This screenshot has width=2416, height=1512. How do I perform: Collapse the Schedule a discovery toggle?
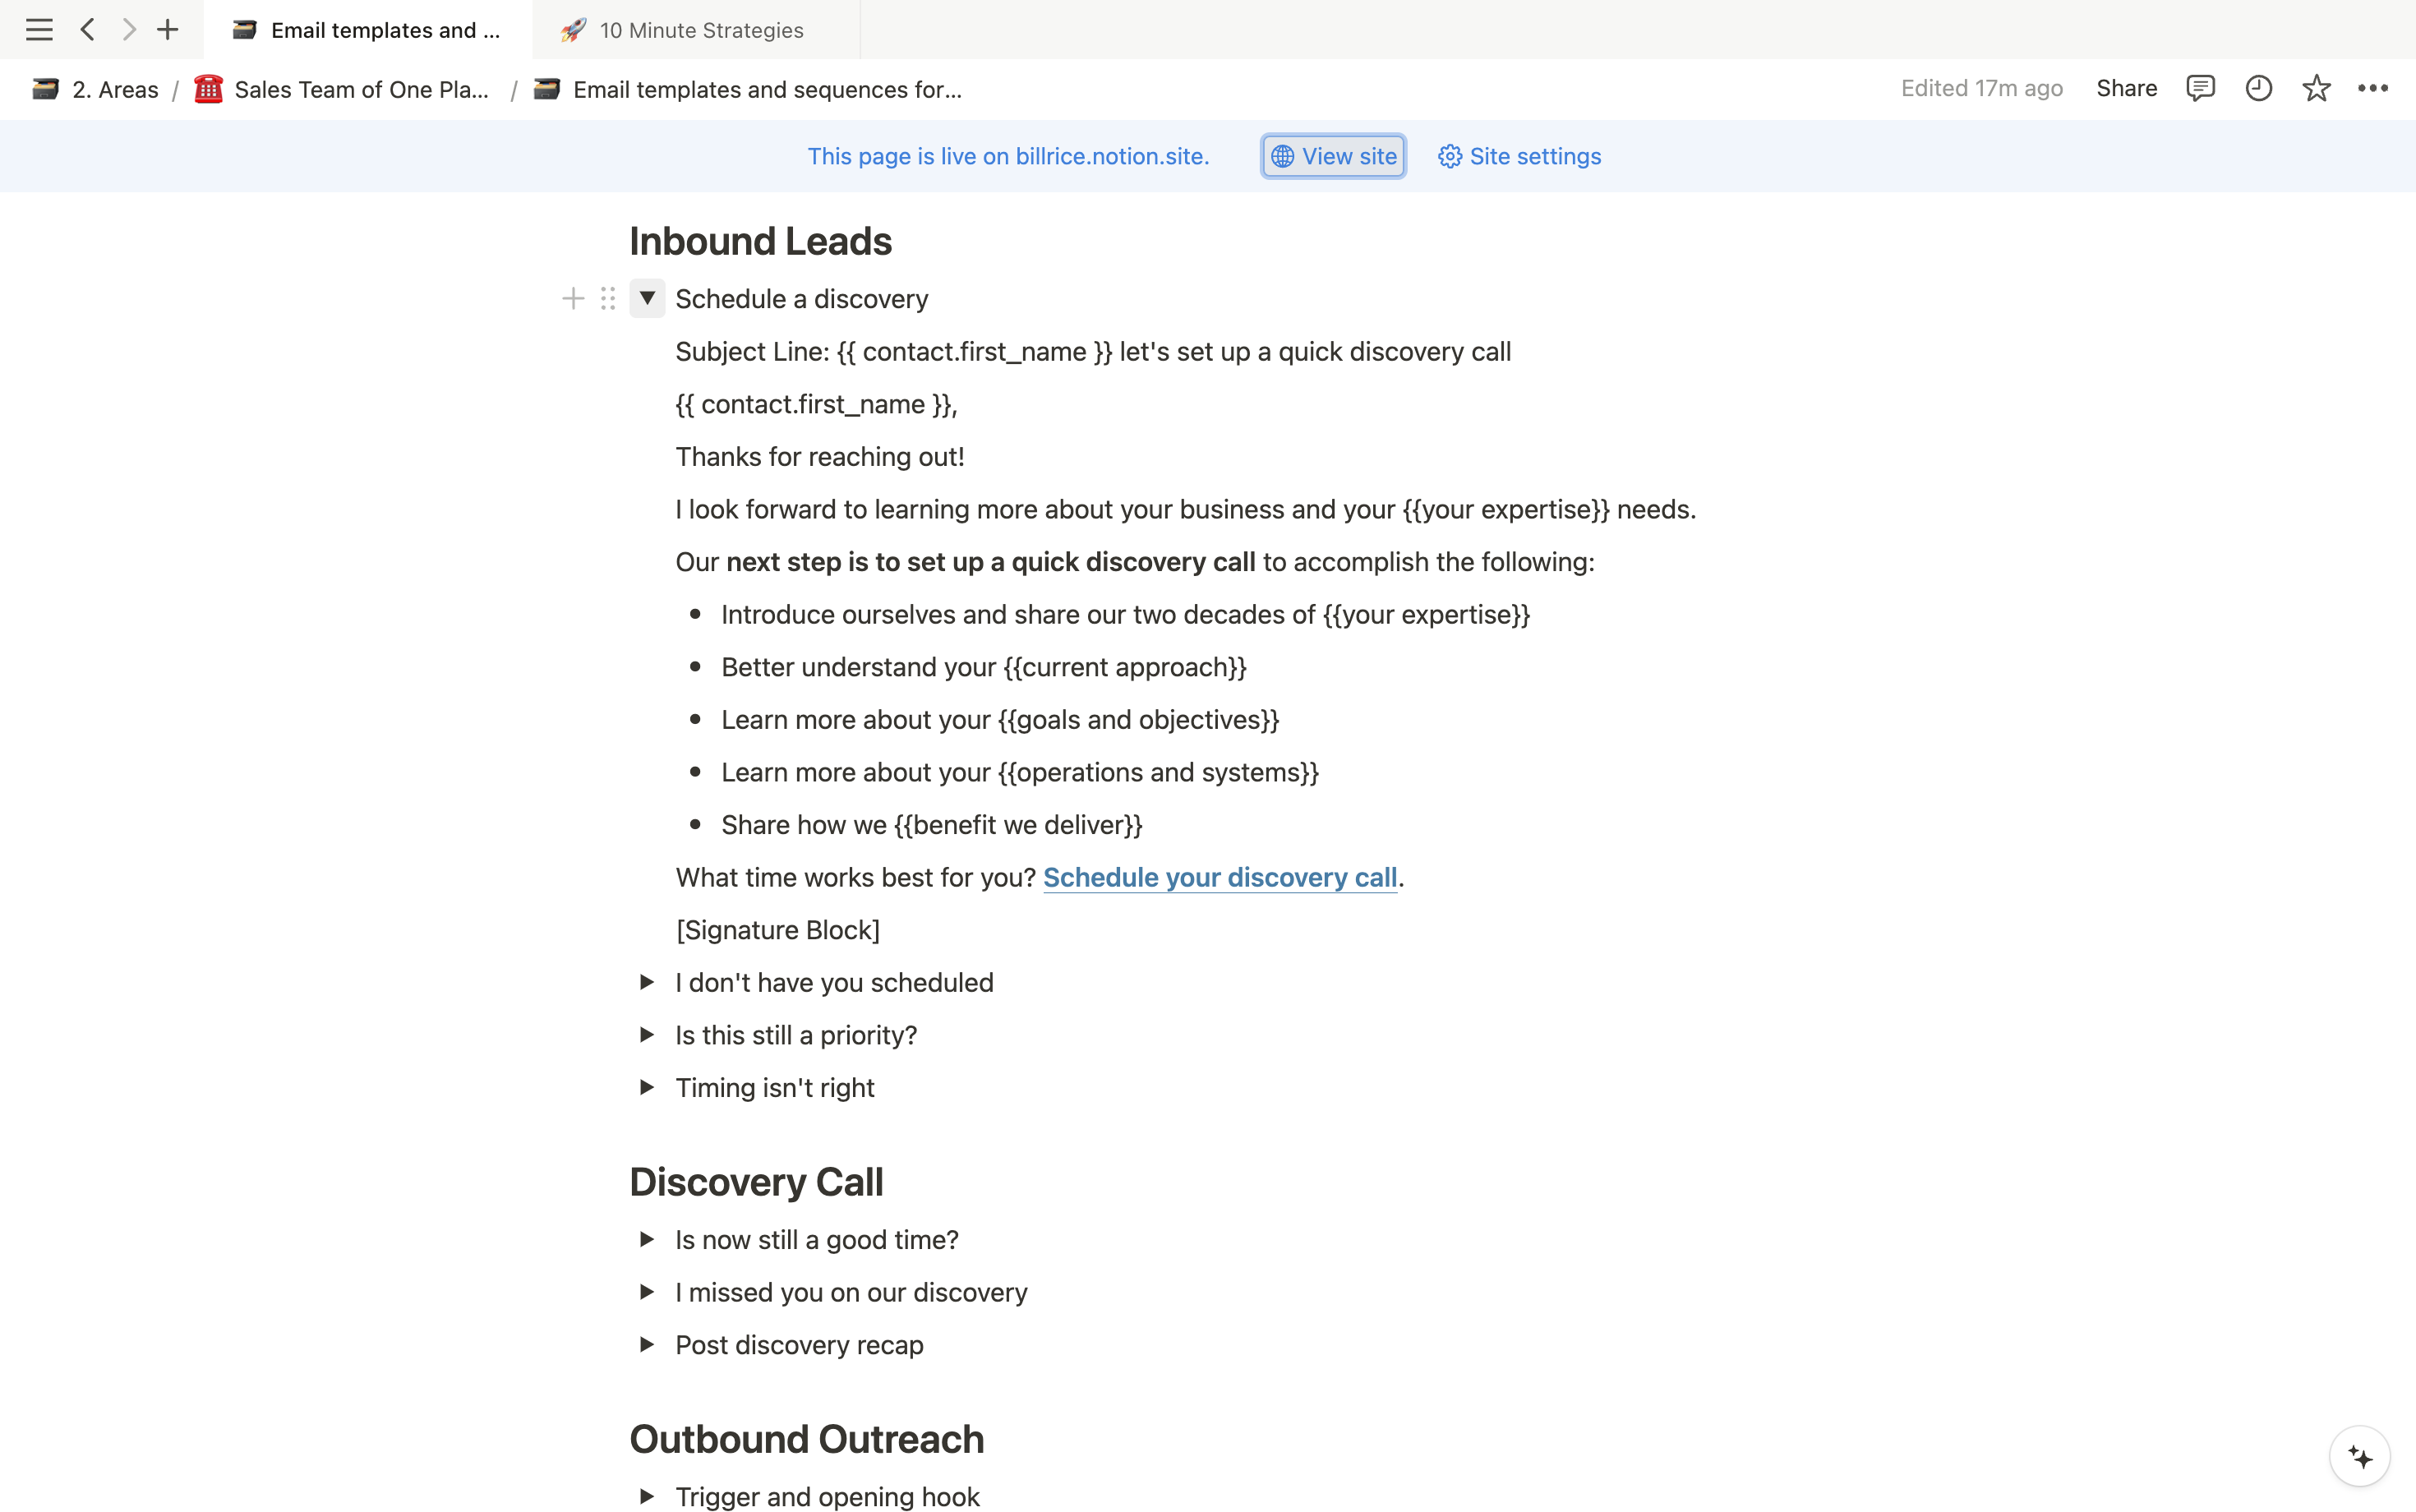click(647, 298)
